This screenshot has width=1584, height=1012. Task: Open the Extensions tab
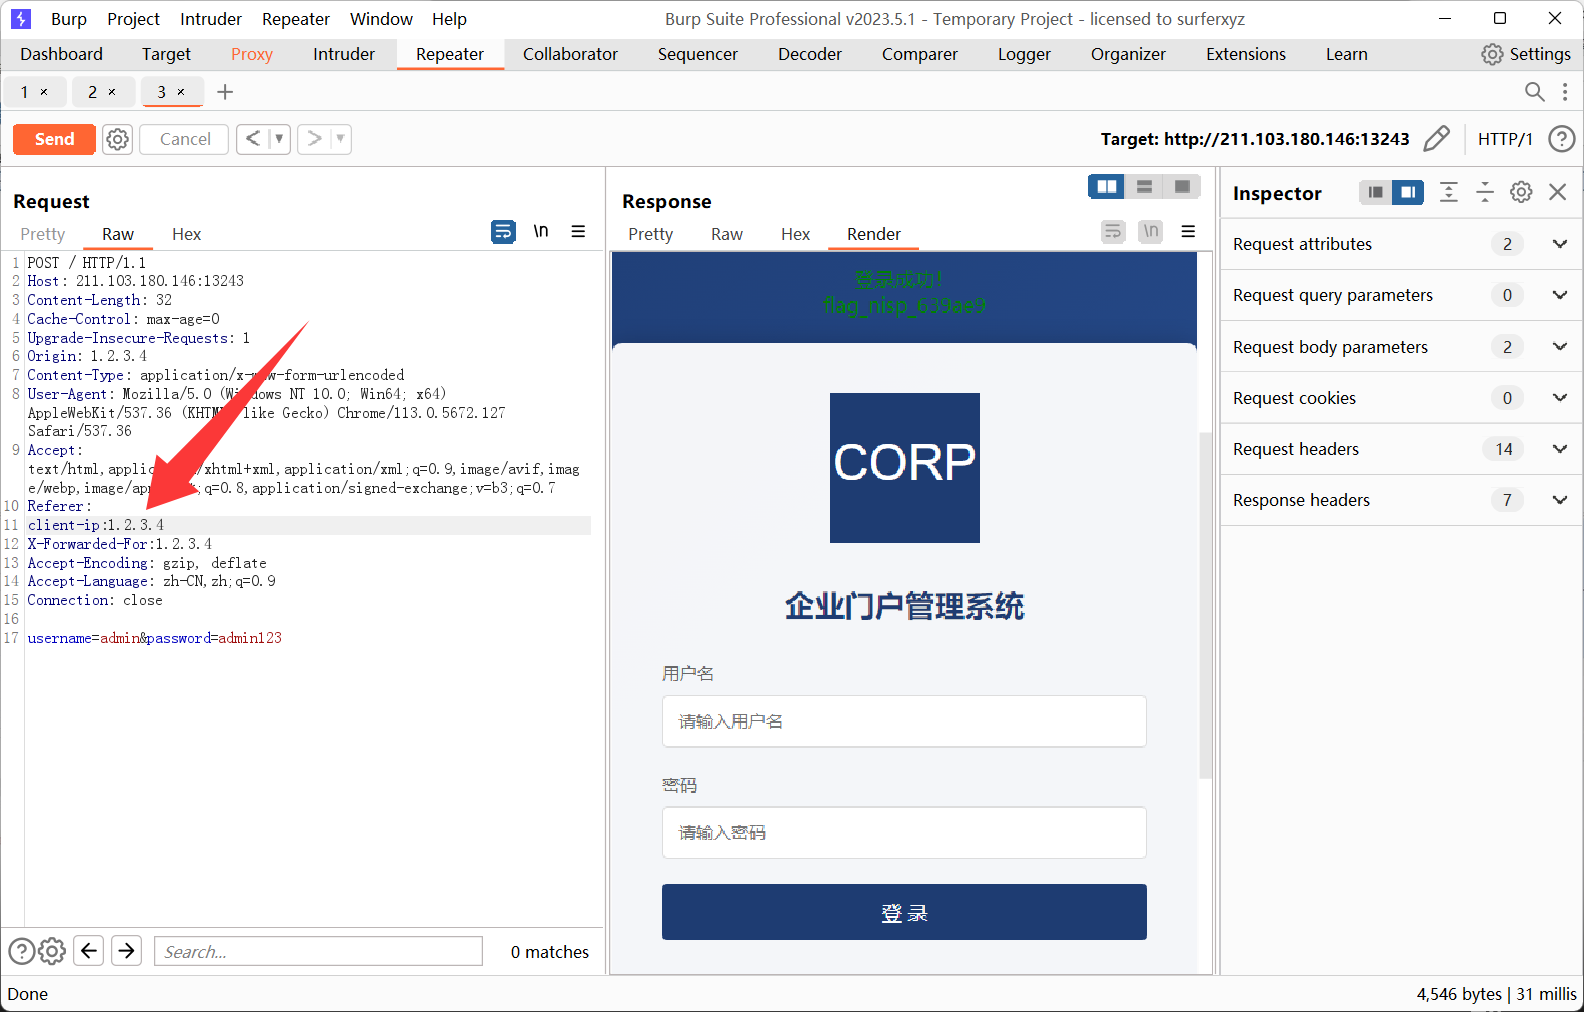pyautogui.click(x=1246, y=54)
